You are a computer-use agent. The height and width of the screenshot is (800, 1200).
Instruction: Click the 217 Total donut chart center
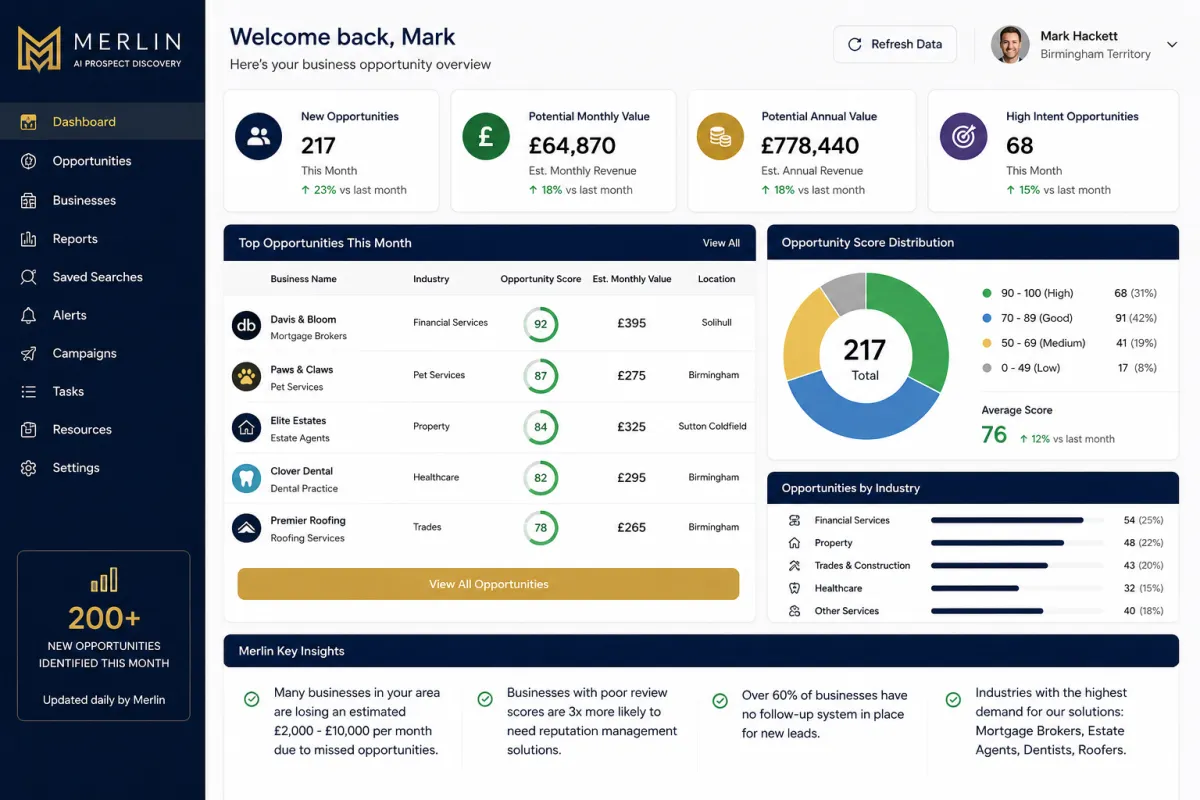click(865, 358)
